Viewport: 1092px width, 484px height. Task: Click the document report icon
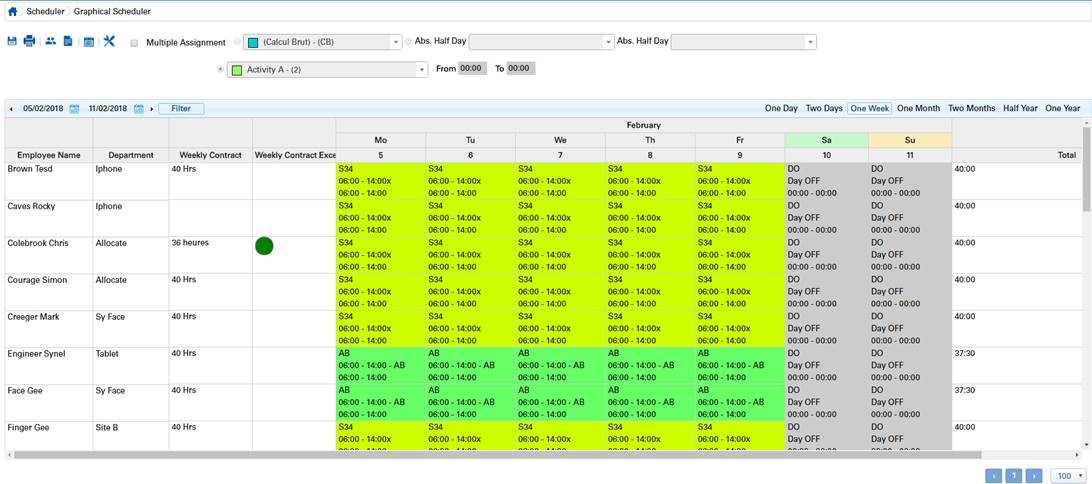tap(68, 42)
